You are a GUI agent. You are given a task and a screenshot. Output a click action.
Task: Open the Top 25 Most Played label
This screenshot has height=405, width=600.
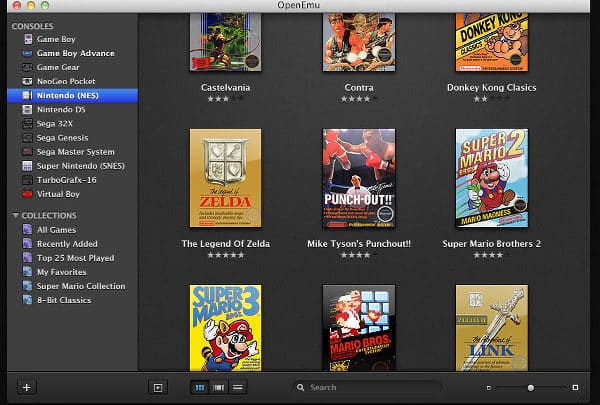tap(75, 258)
